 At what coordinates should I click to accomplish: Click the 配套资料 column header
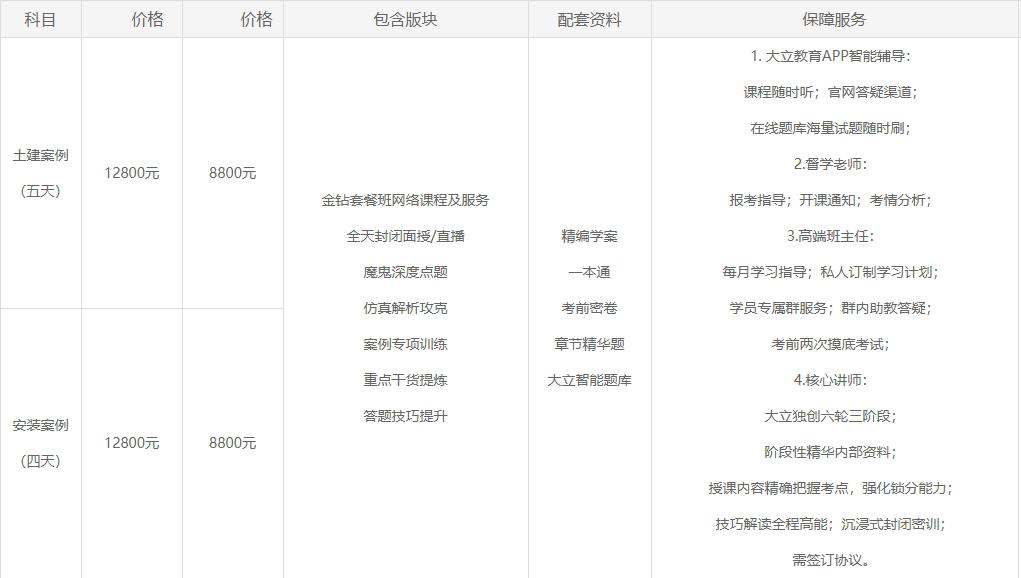point(589,19)
